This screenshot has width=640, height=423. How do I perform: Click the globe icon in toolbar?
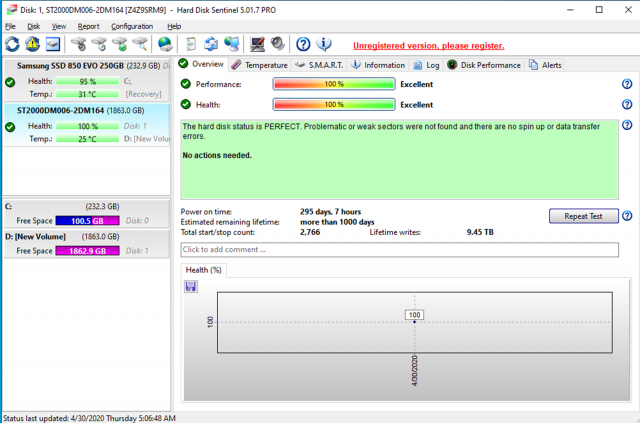165,45
